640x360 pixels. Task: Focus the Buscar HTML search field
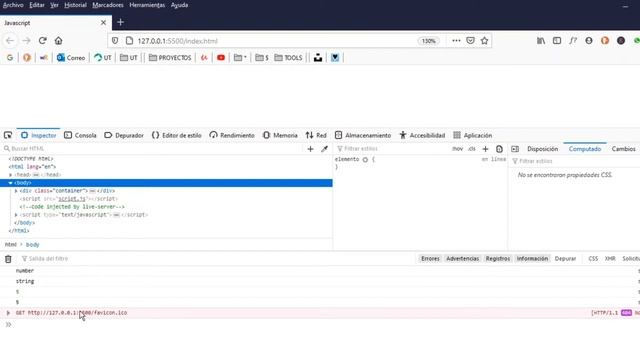[153, 149]
